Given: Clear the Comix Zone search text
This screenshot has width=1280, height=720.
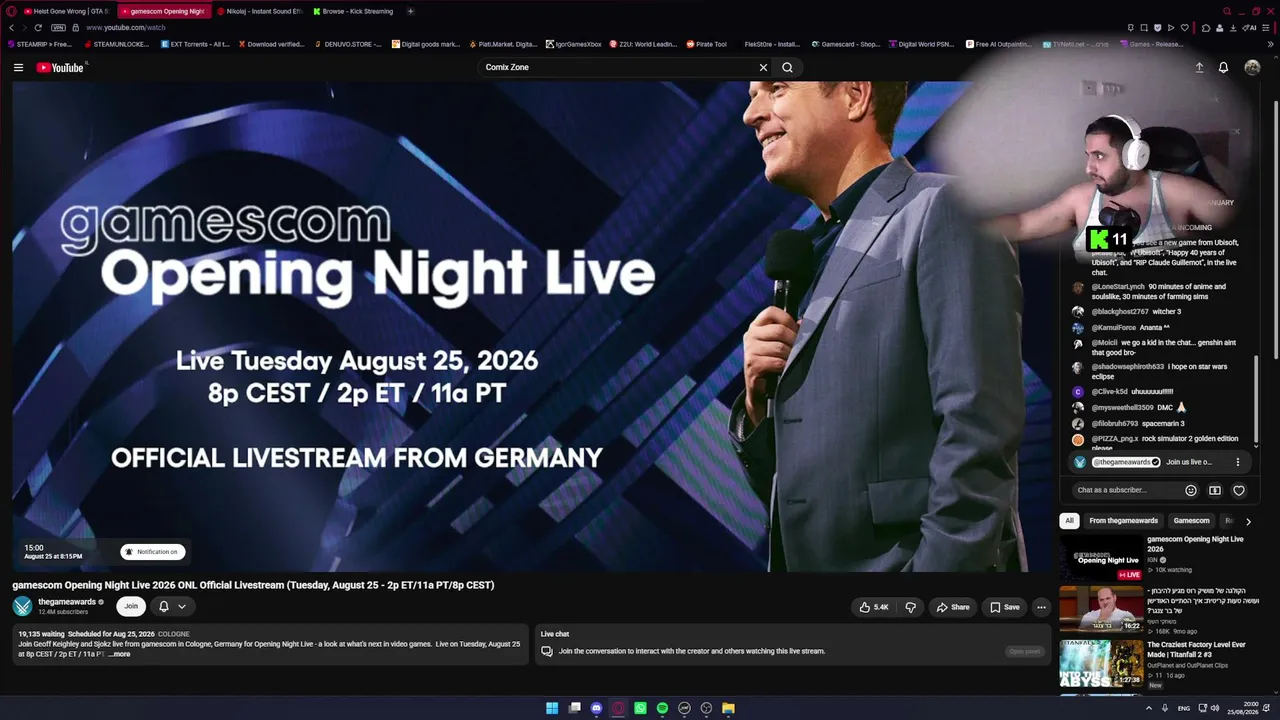Looking at the screenshot, I should tap(763, 67).
